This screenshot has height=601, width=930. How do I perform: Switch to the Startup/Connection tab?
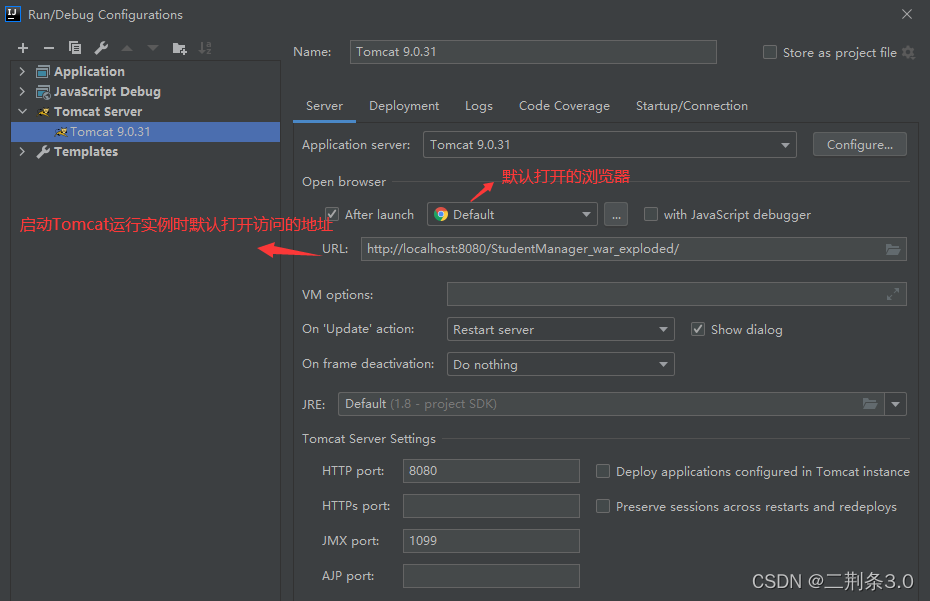pyautogui.click(x=692, y=106)
